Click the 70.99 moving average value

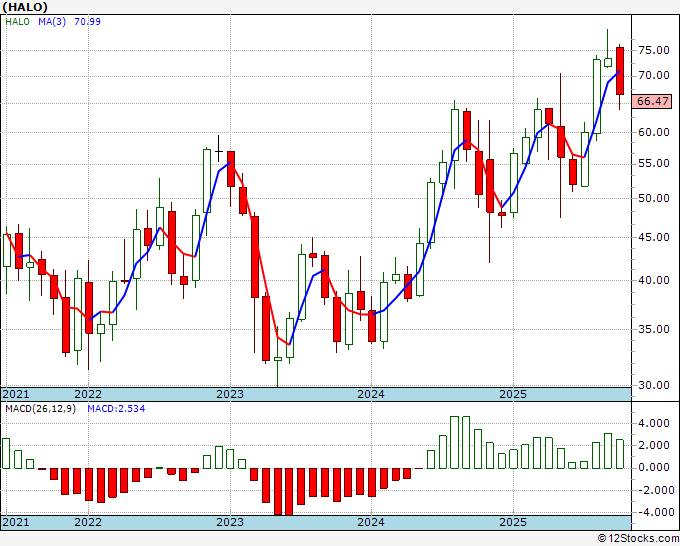point(87,21)
